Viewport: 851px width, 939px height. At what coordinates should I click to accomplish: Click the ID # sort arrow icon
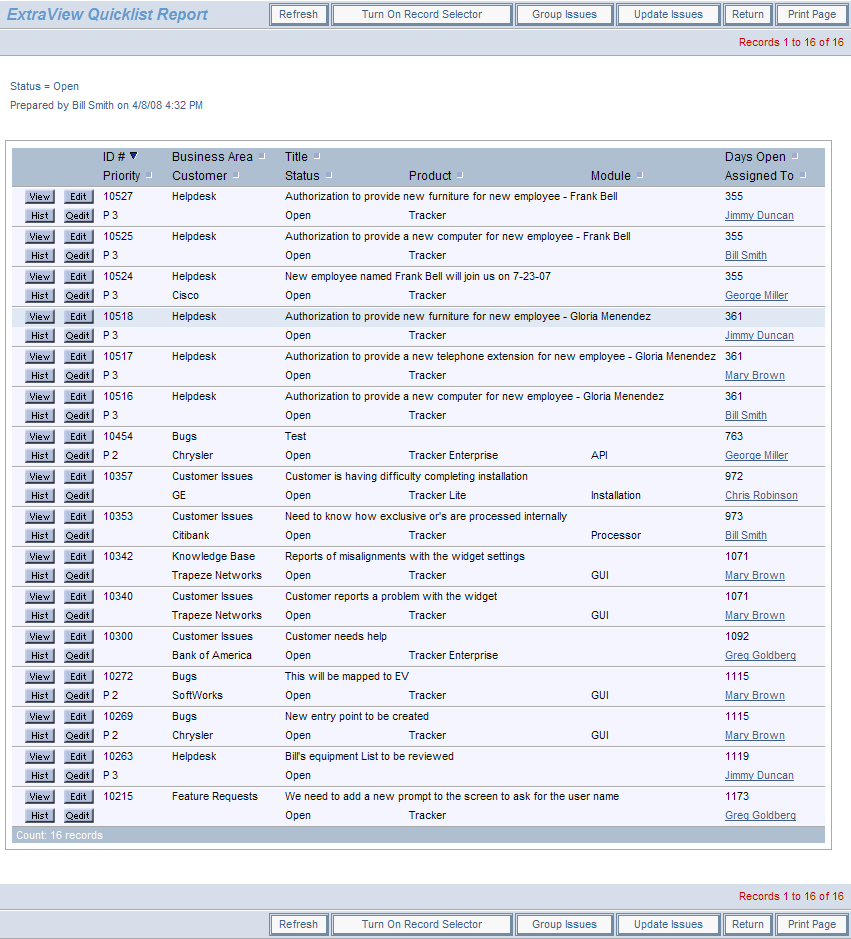click(134, 156)
